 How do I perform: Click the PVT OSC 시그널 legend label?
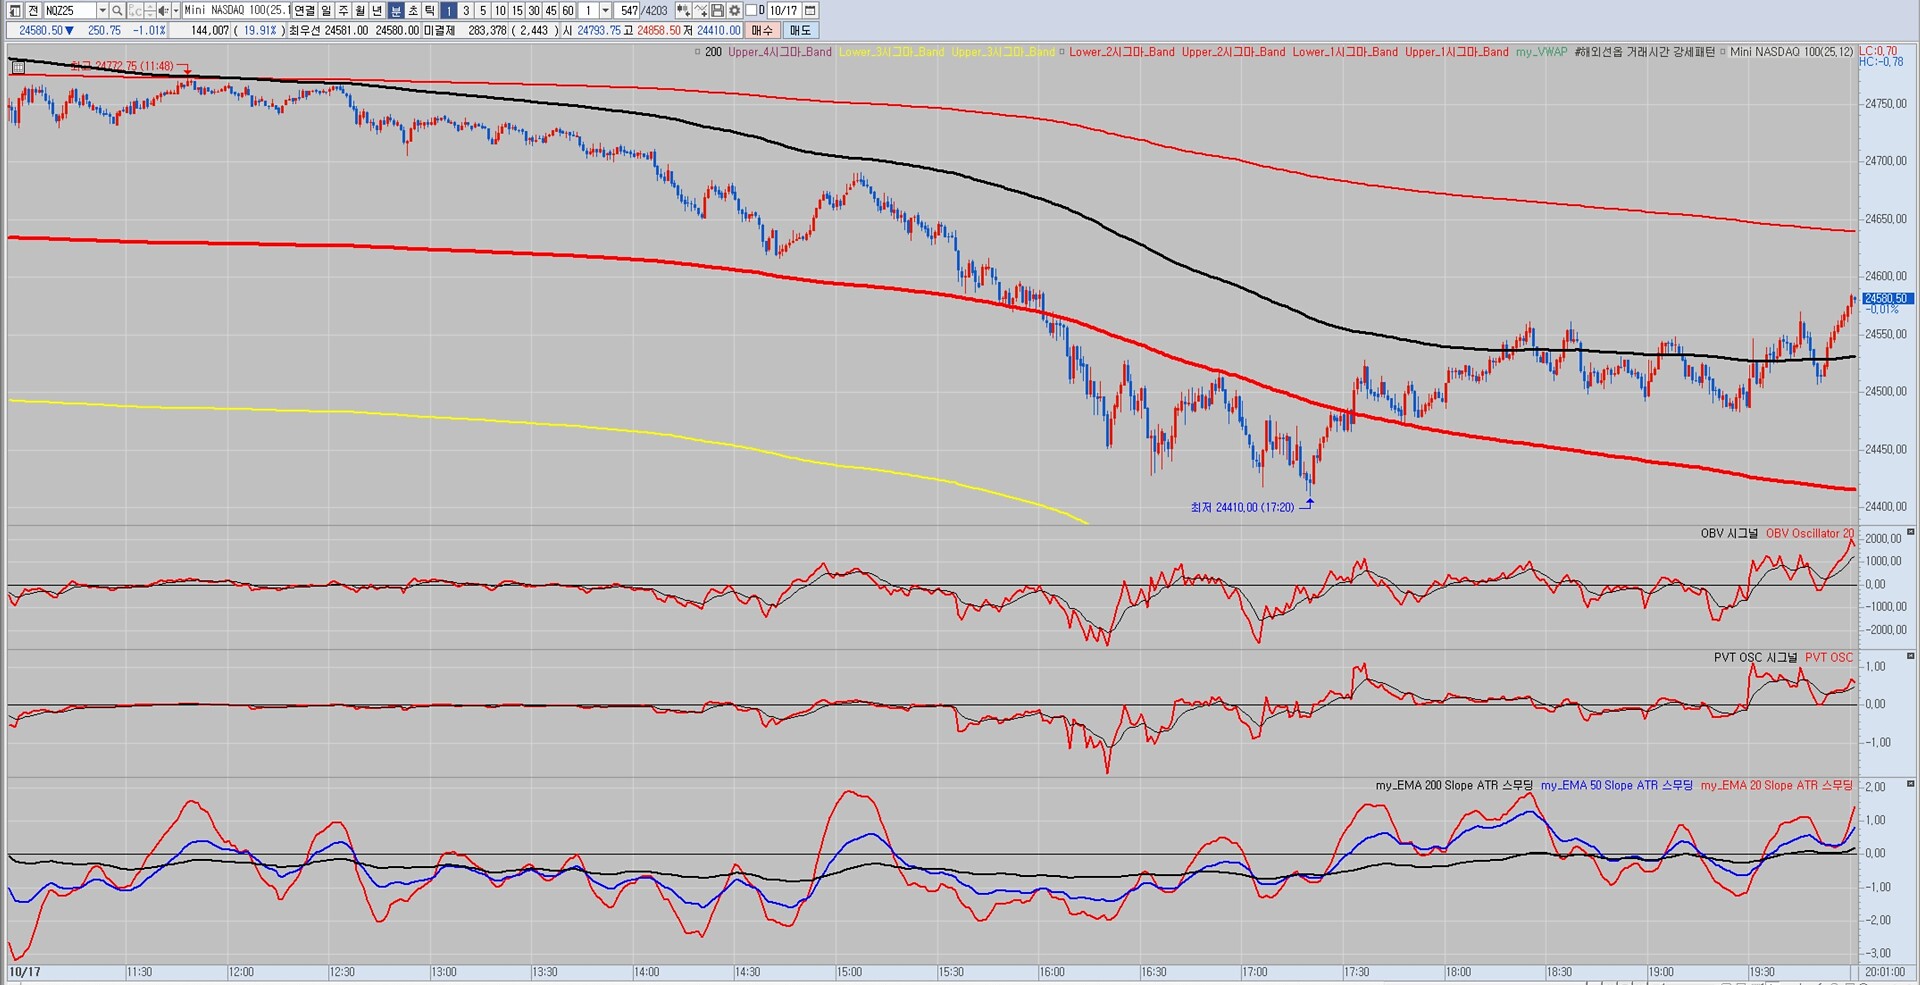(1755, 657)
